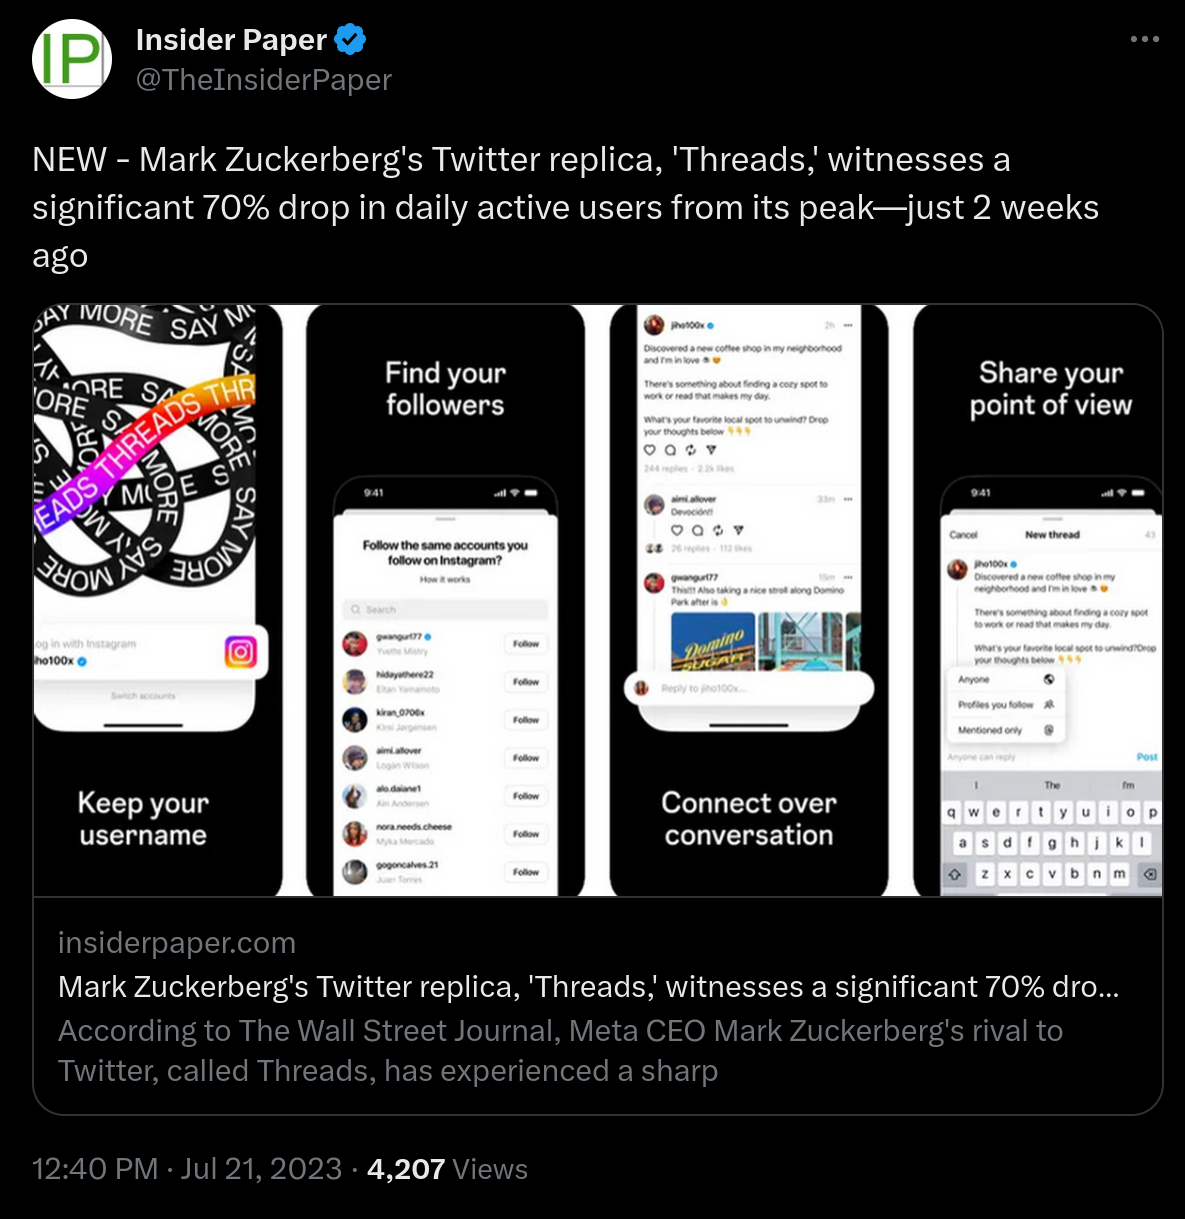The height and width of the screenshot is (1219, 1185).
Task: Follow the gogoncalves.21 account
Action: tap(526, 872)
